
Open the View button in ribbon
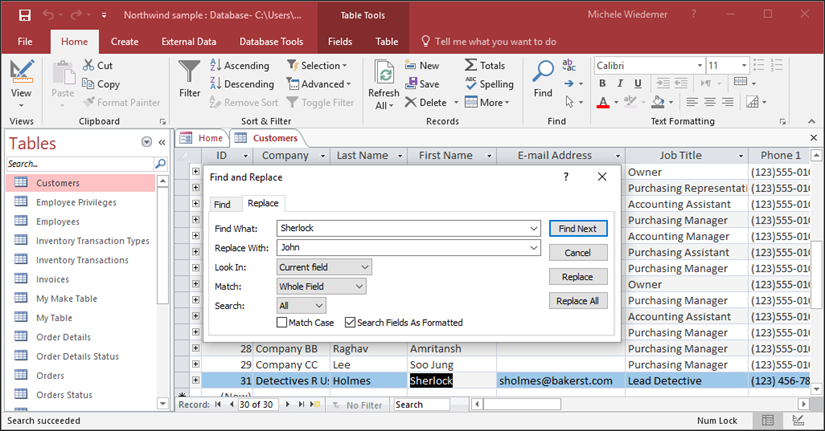click(x=21, y=83)
